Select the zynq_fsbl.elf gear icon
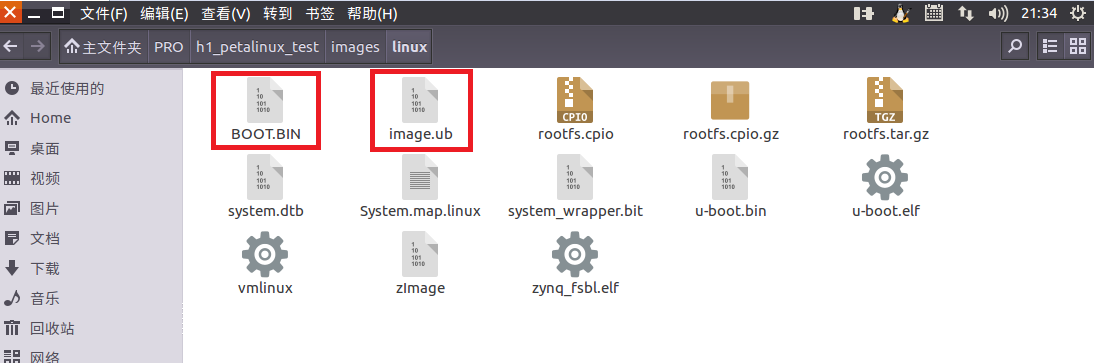1094x363 pixels. [x=575, y=254]
